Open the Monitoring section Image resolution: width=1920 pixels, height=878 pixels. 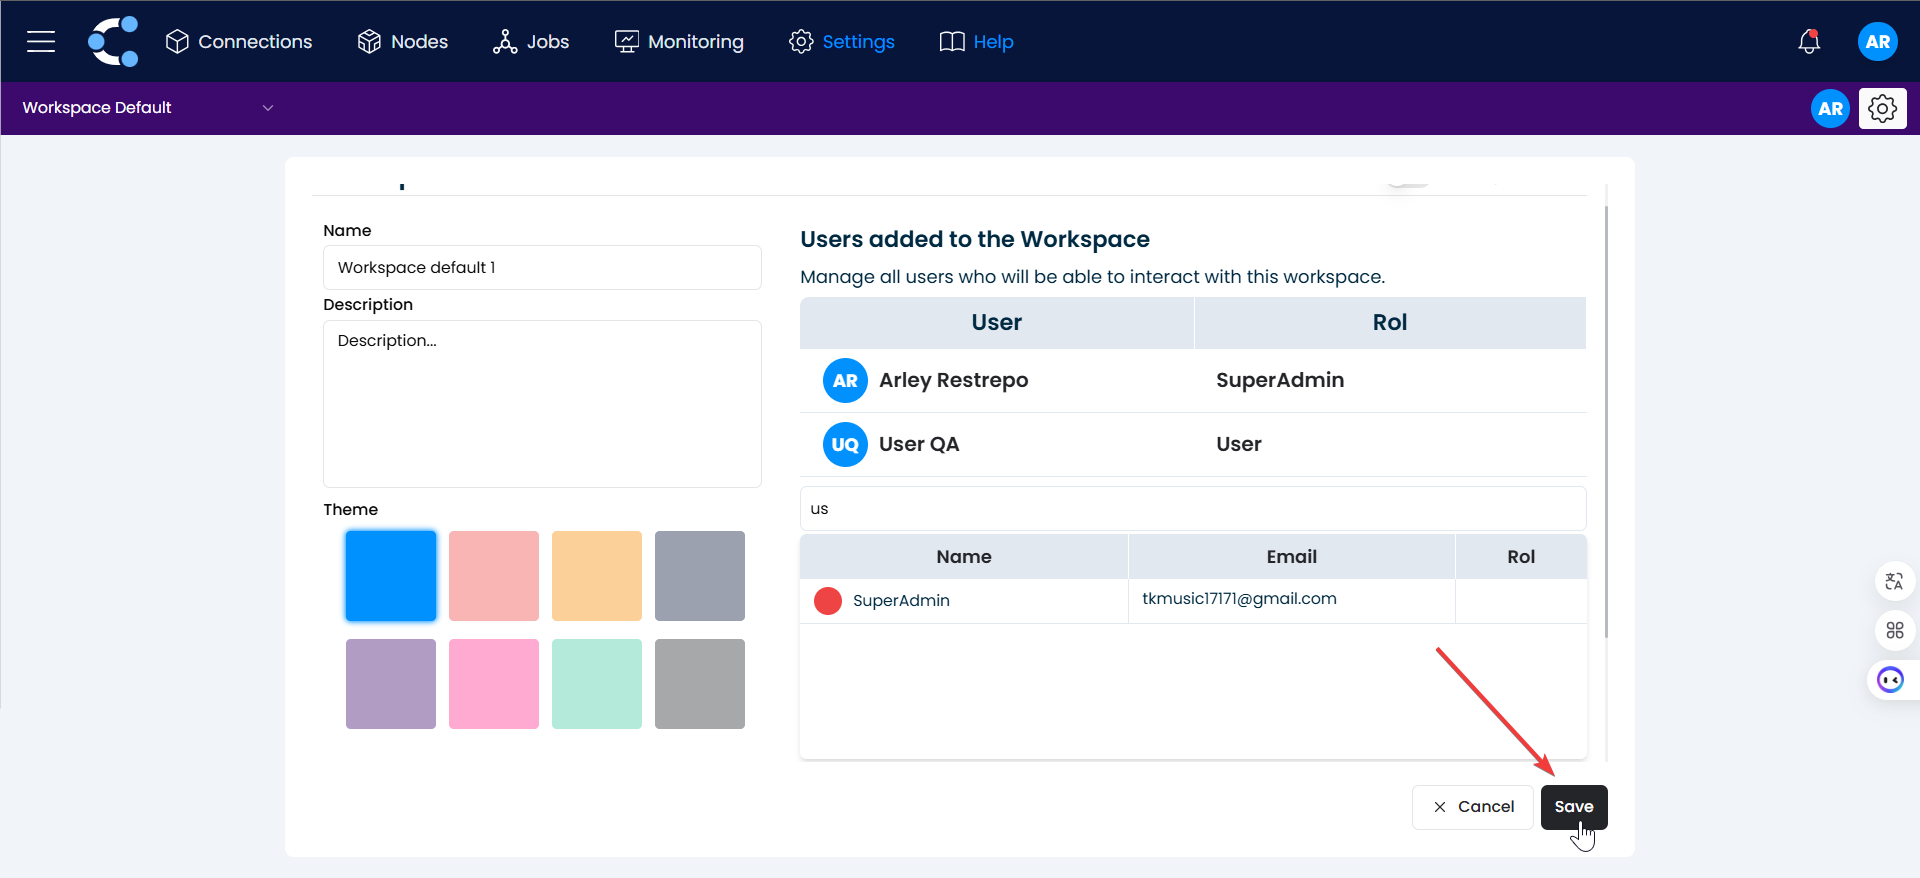pos(679,41)
